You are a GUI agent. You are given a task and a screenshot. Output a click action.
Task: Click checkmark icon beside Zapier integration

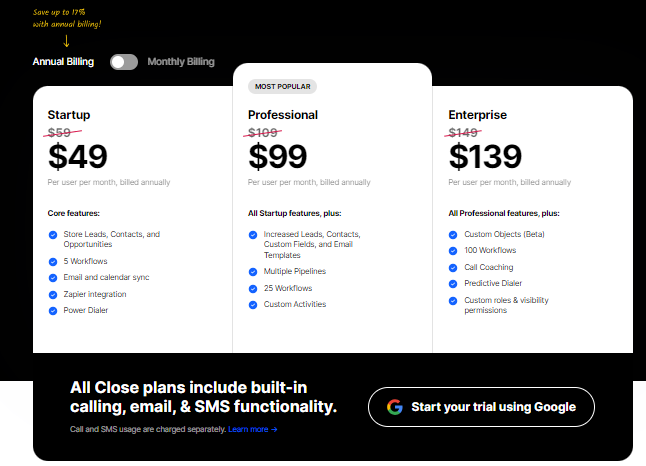53,294
